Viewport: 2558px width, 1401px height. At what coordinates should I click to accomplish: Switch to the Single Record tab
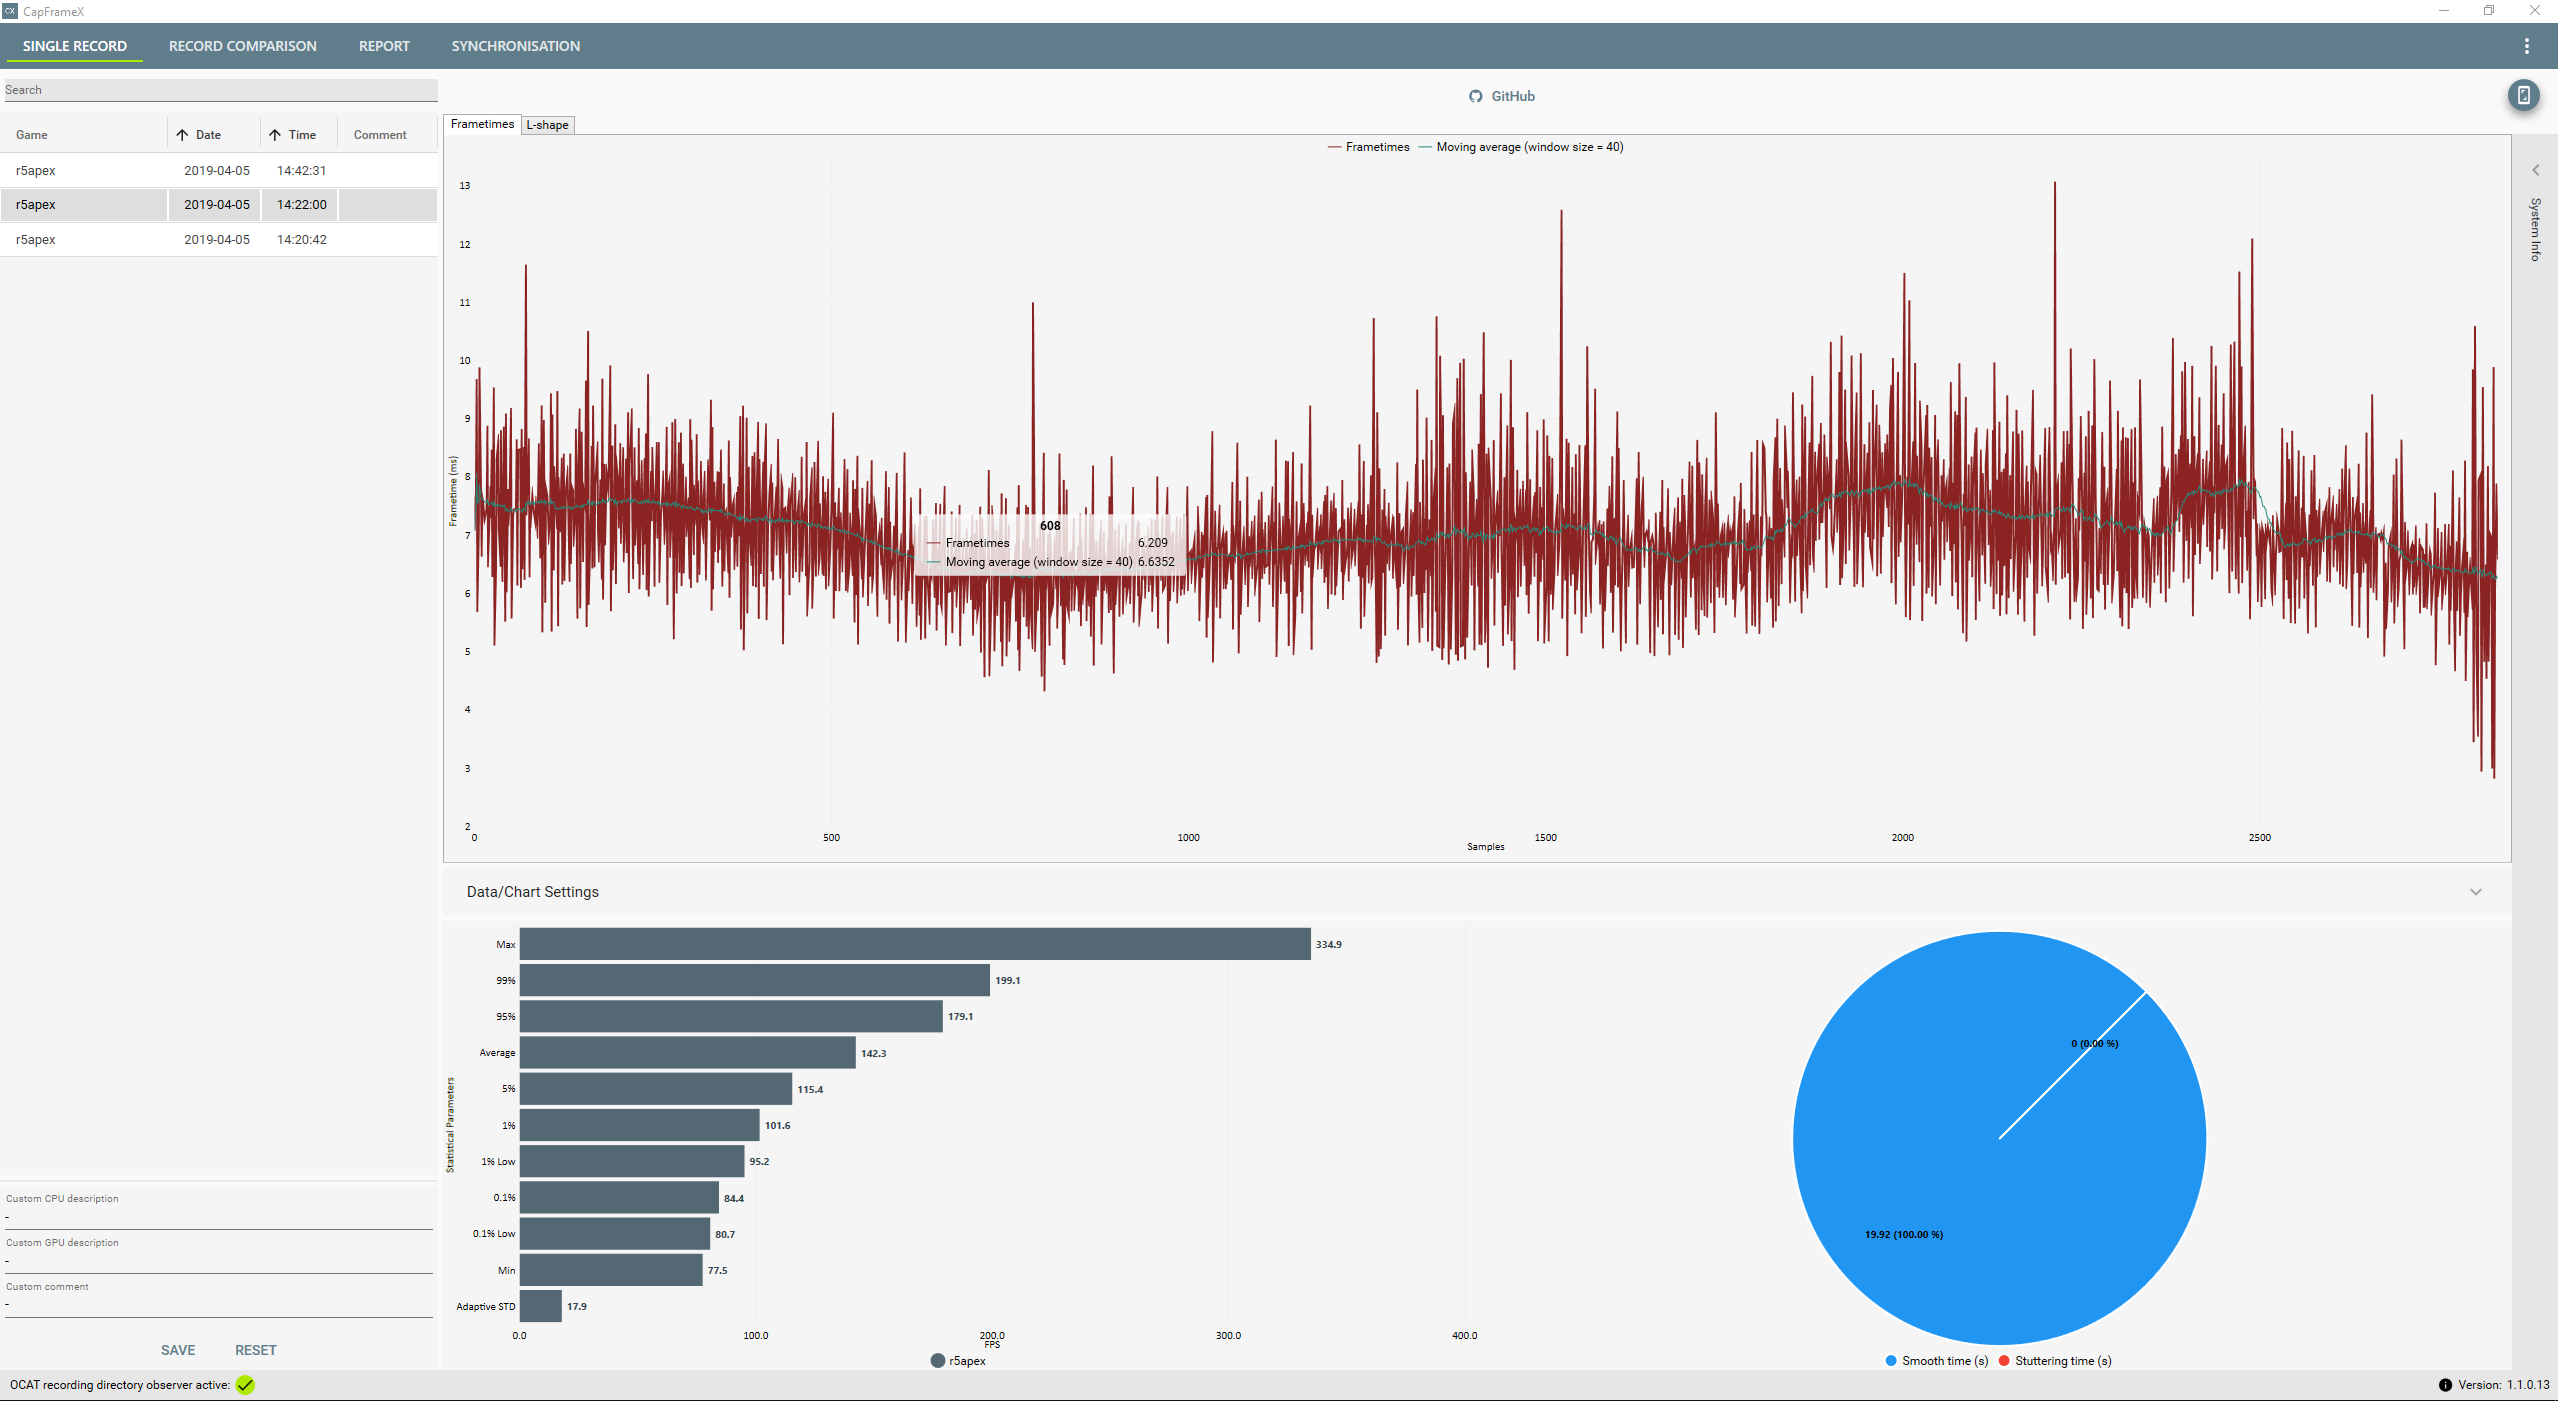tap(75, 46)
